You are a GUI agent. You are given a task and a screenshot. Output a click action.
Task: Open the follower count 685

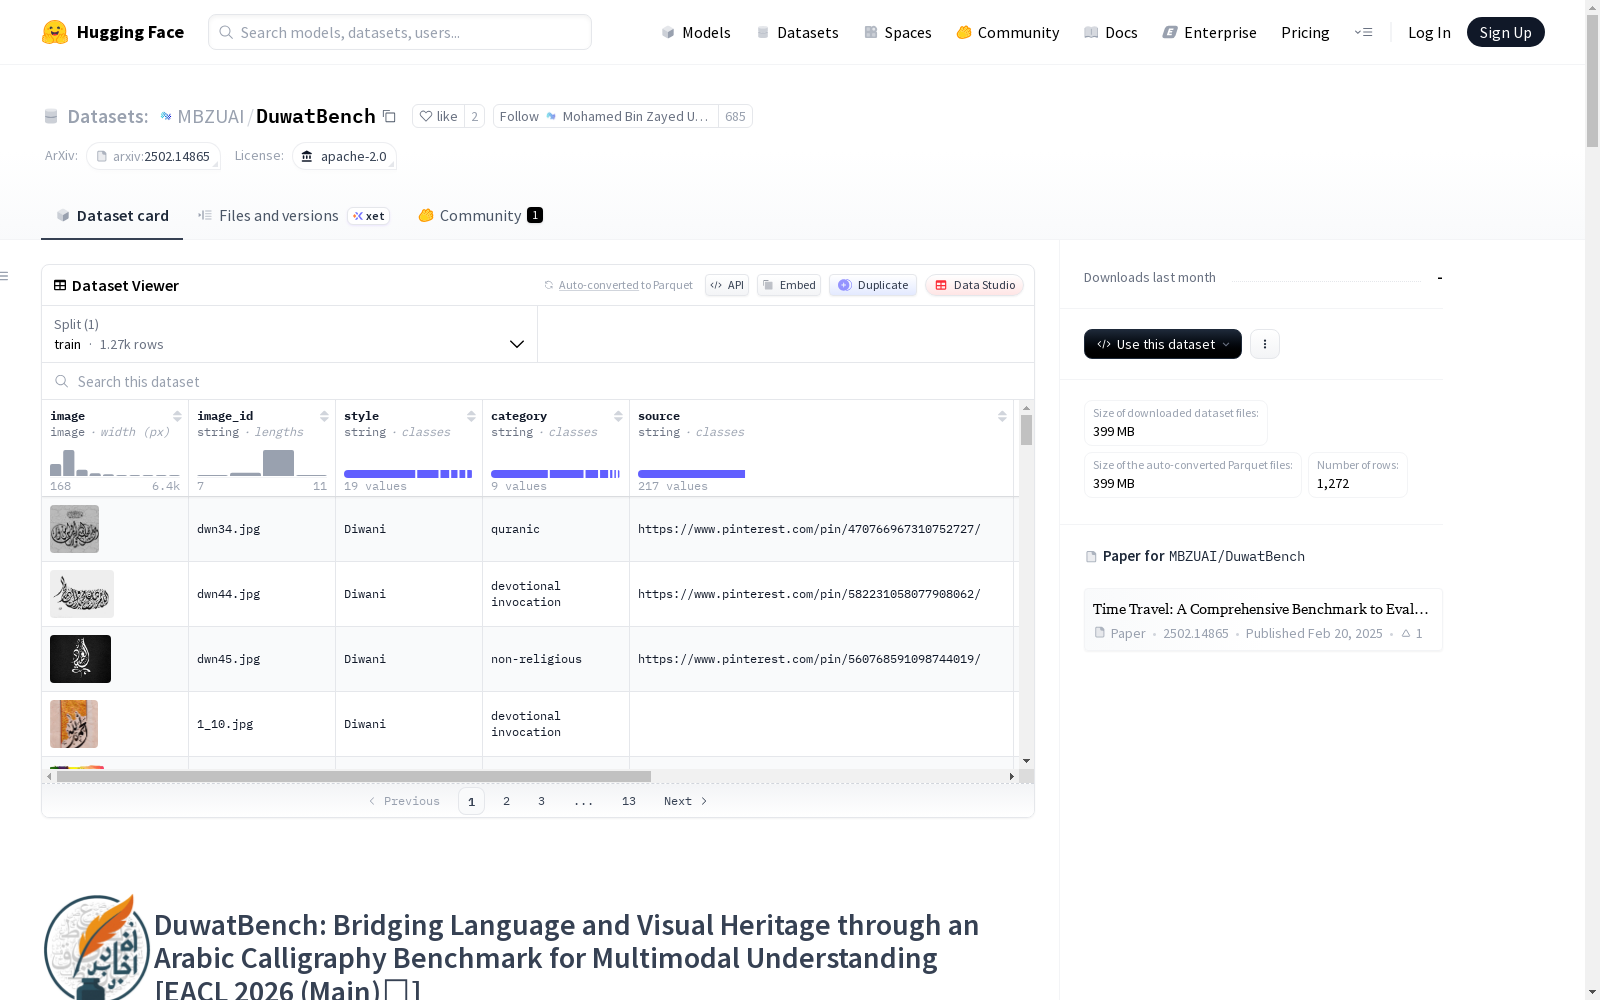(735, 116)
